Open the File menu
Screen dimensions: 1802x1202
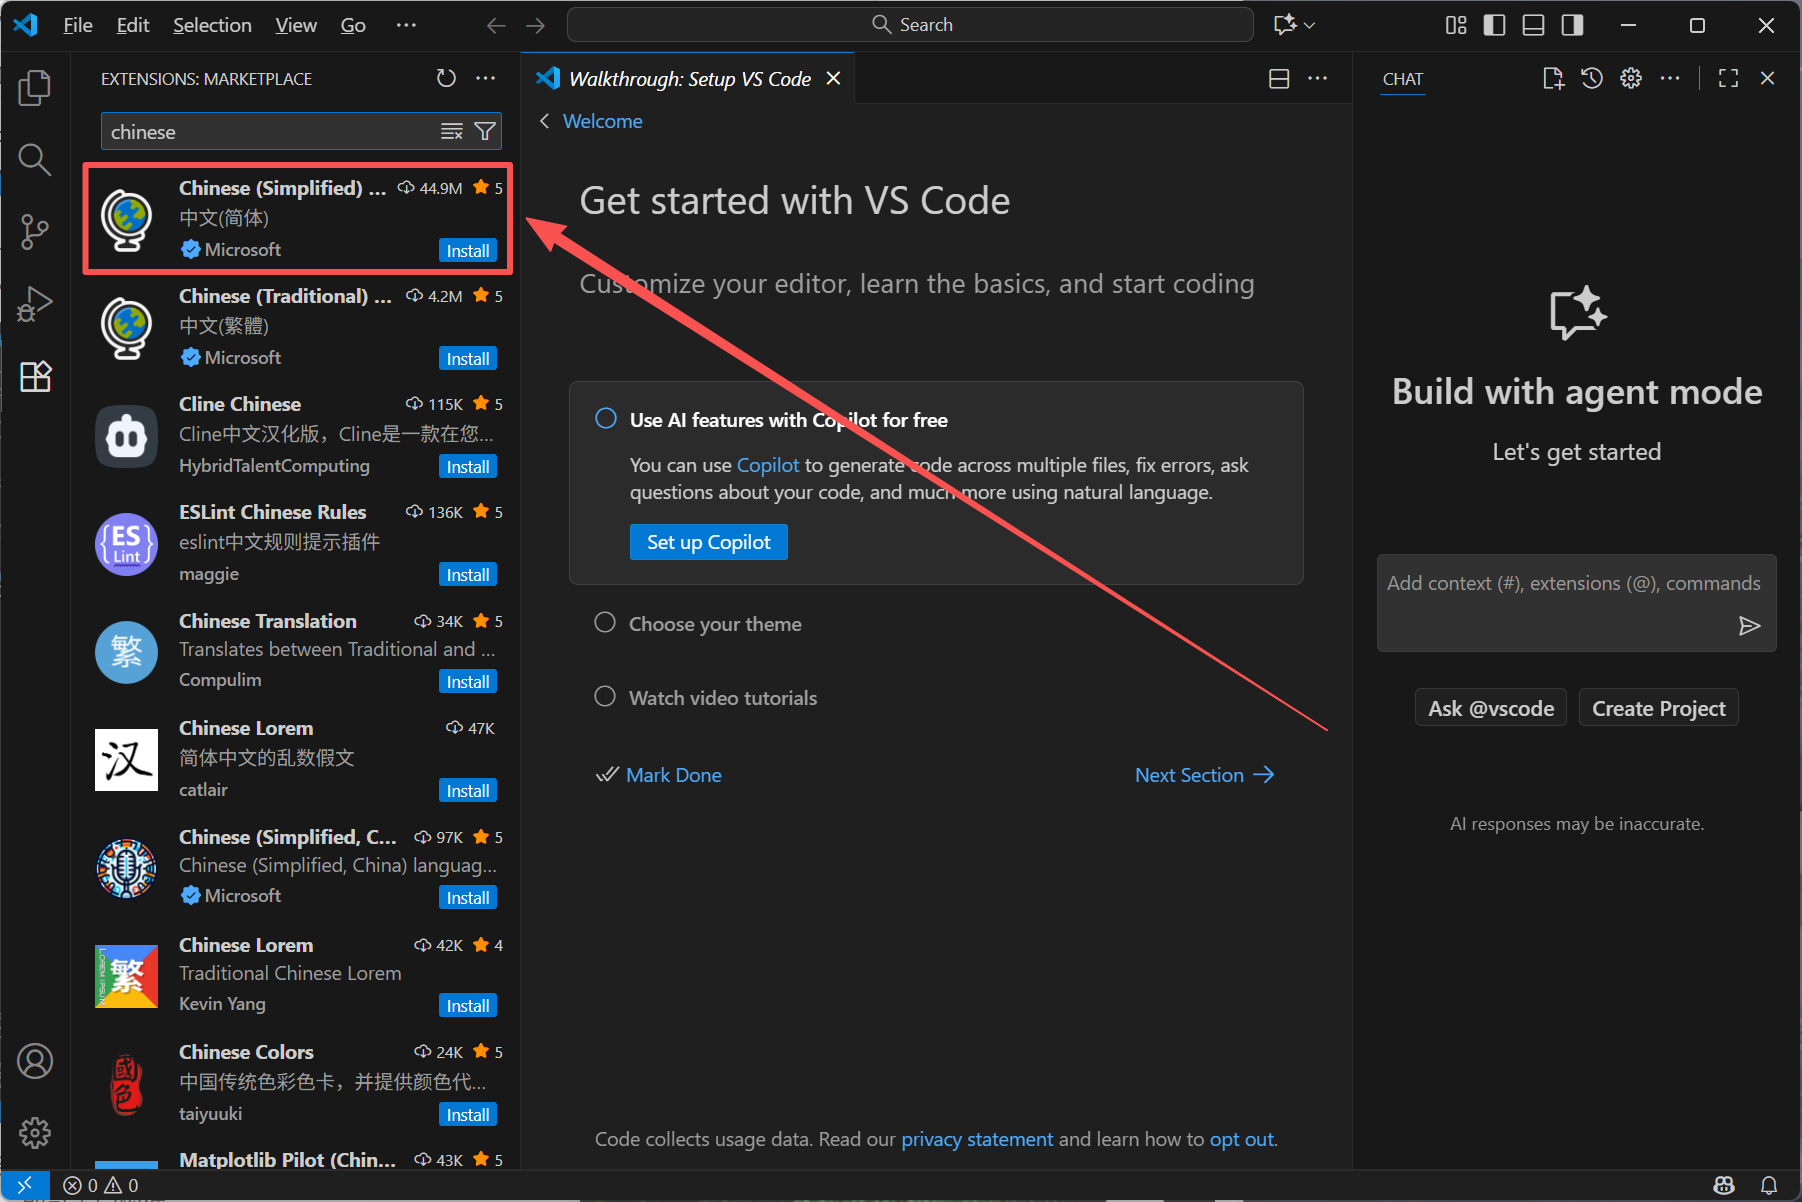coord(78,25)
